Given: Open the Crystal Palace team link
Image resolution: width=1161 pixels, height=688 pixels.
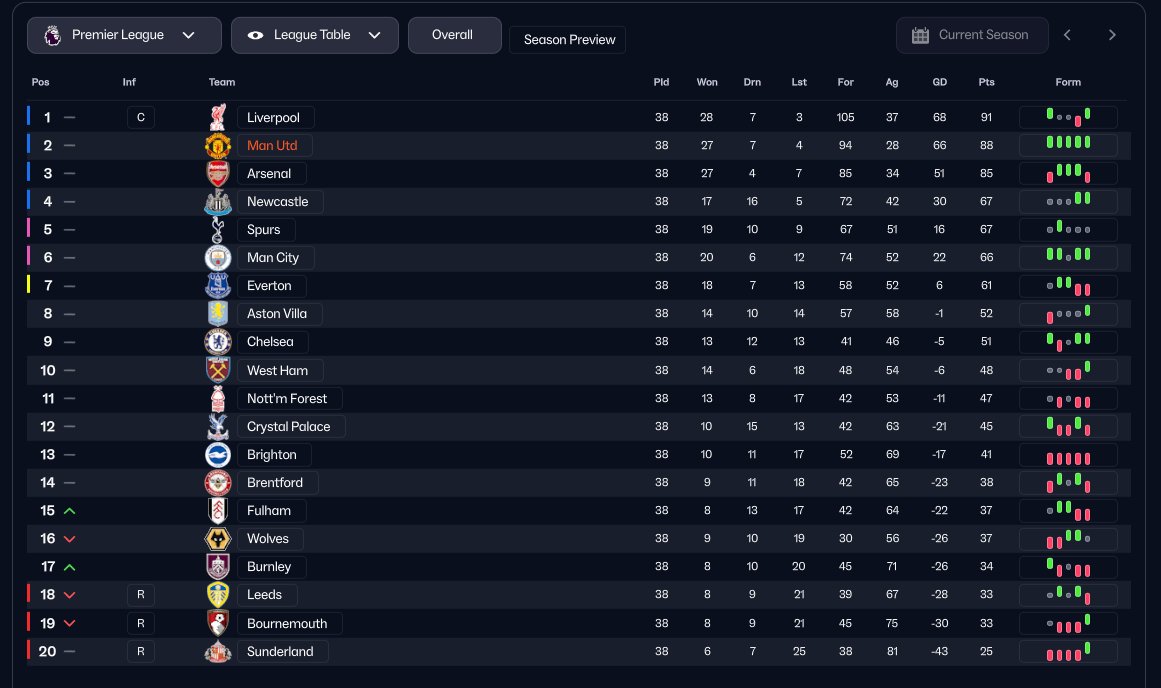Looking at the screenshot, I should tap(289, 427).
